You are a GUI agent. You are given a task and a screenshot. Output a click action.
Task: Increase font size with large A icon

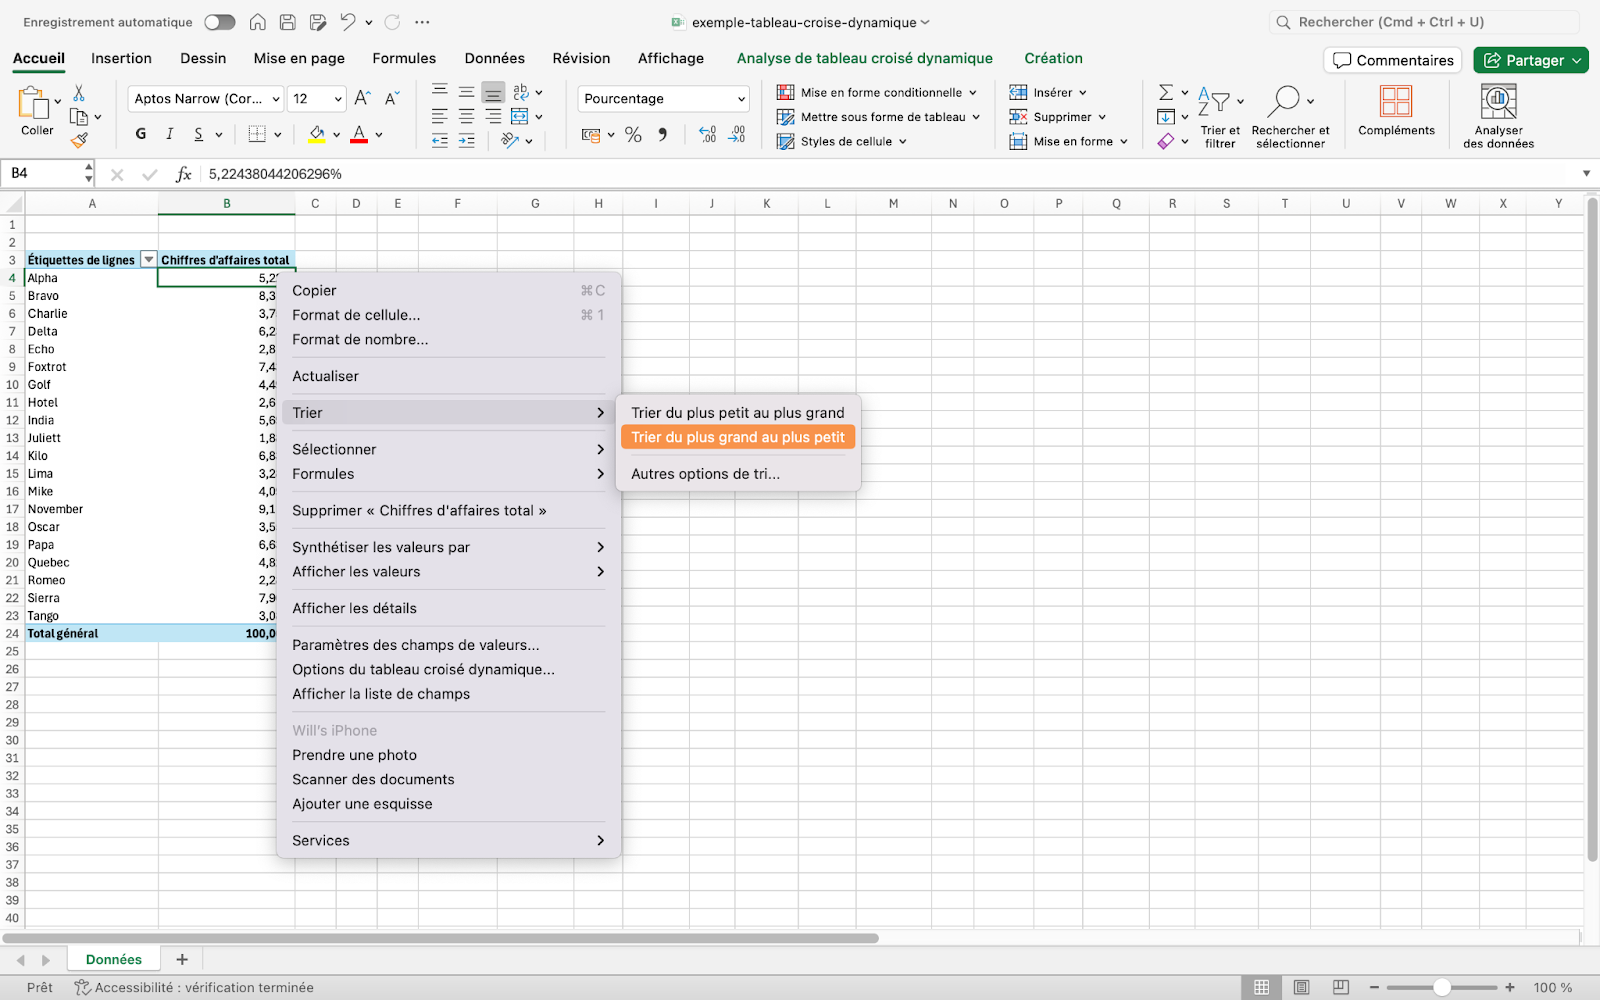tap(363, 98)
